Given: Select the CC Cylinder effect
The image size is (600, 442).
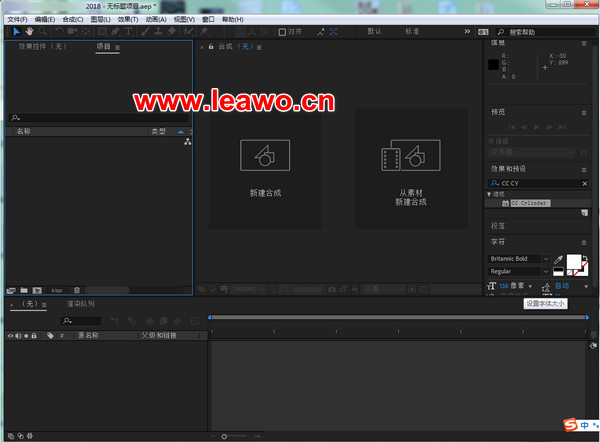Looking at the screenshot, I should [x=530, y=203].
